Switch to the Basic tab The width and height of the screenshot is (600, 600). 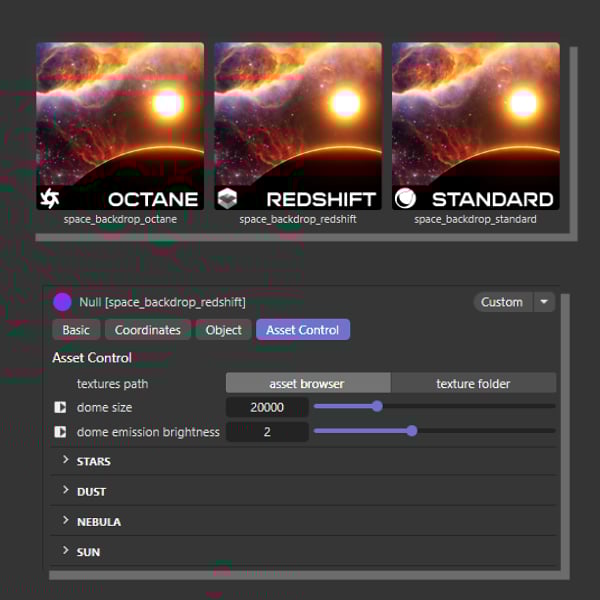tap(76, 330)
